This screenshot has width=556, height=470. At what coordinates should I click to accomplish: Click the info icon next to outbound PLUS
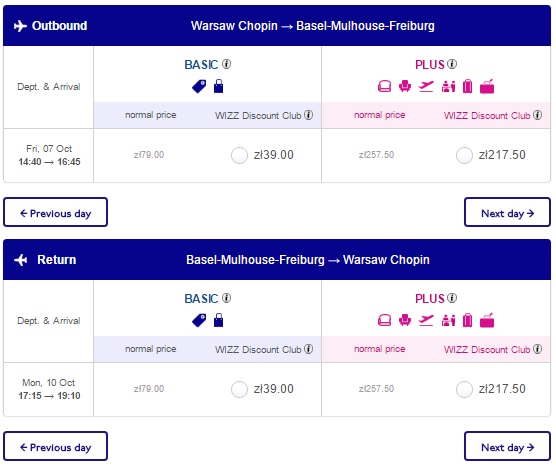point(452,64)
